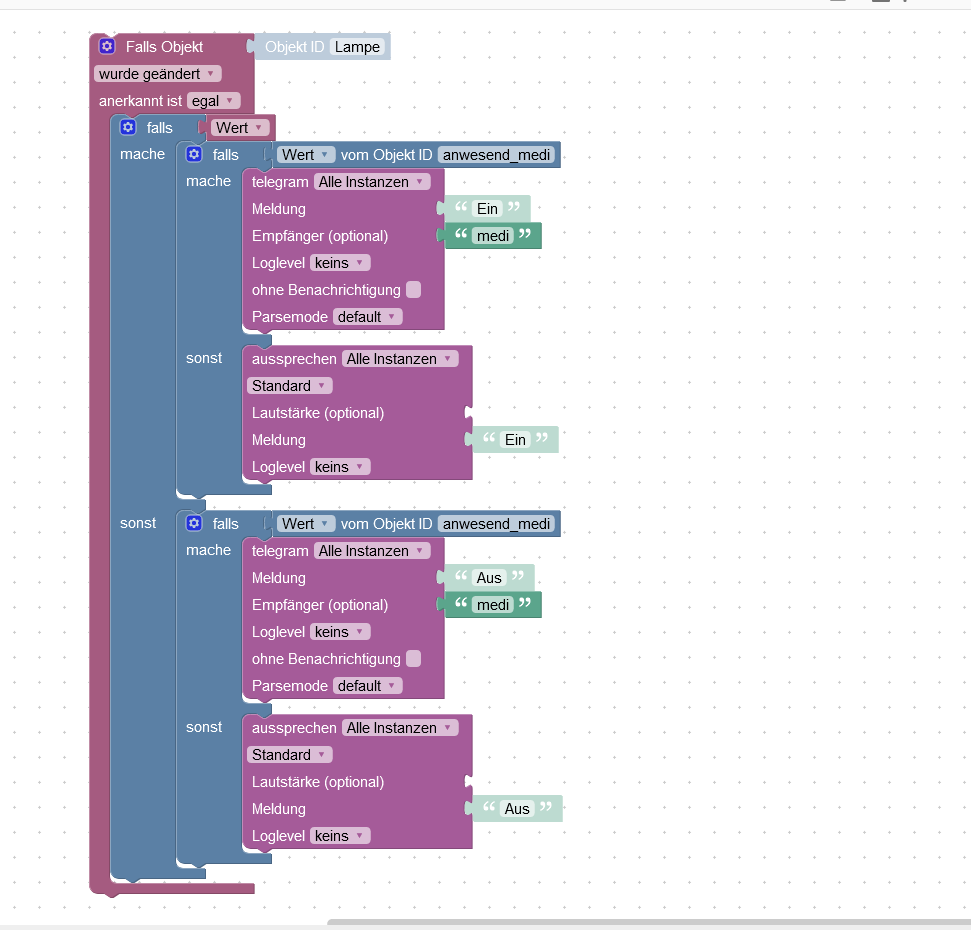Edit first 'anwesend_medi' Objekt ID field
Image resolution: width=971 pixels, height=930 pixels.
coord(496,155)
